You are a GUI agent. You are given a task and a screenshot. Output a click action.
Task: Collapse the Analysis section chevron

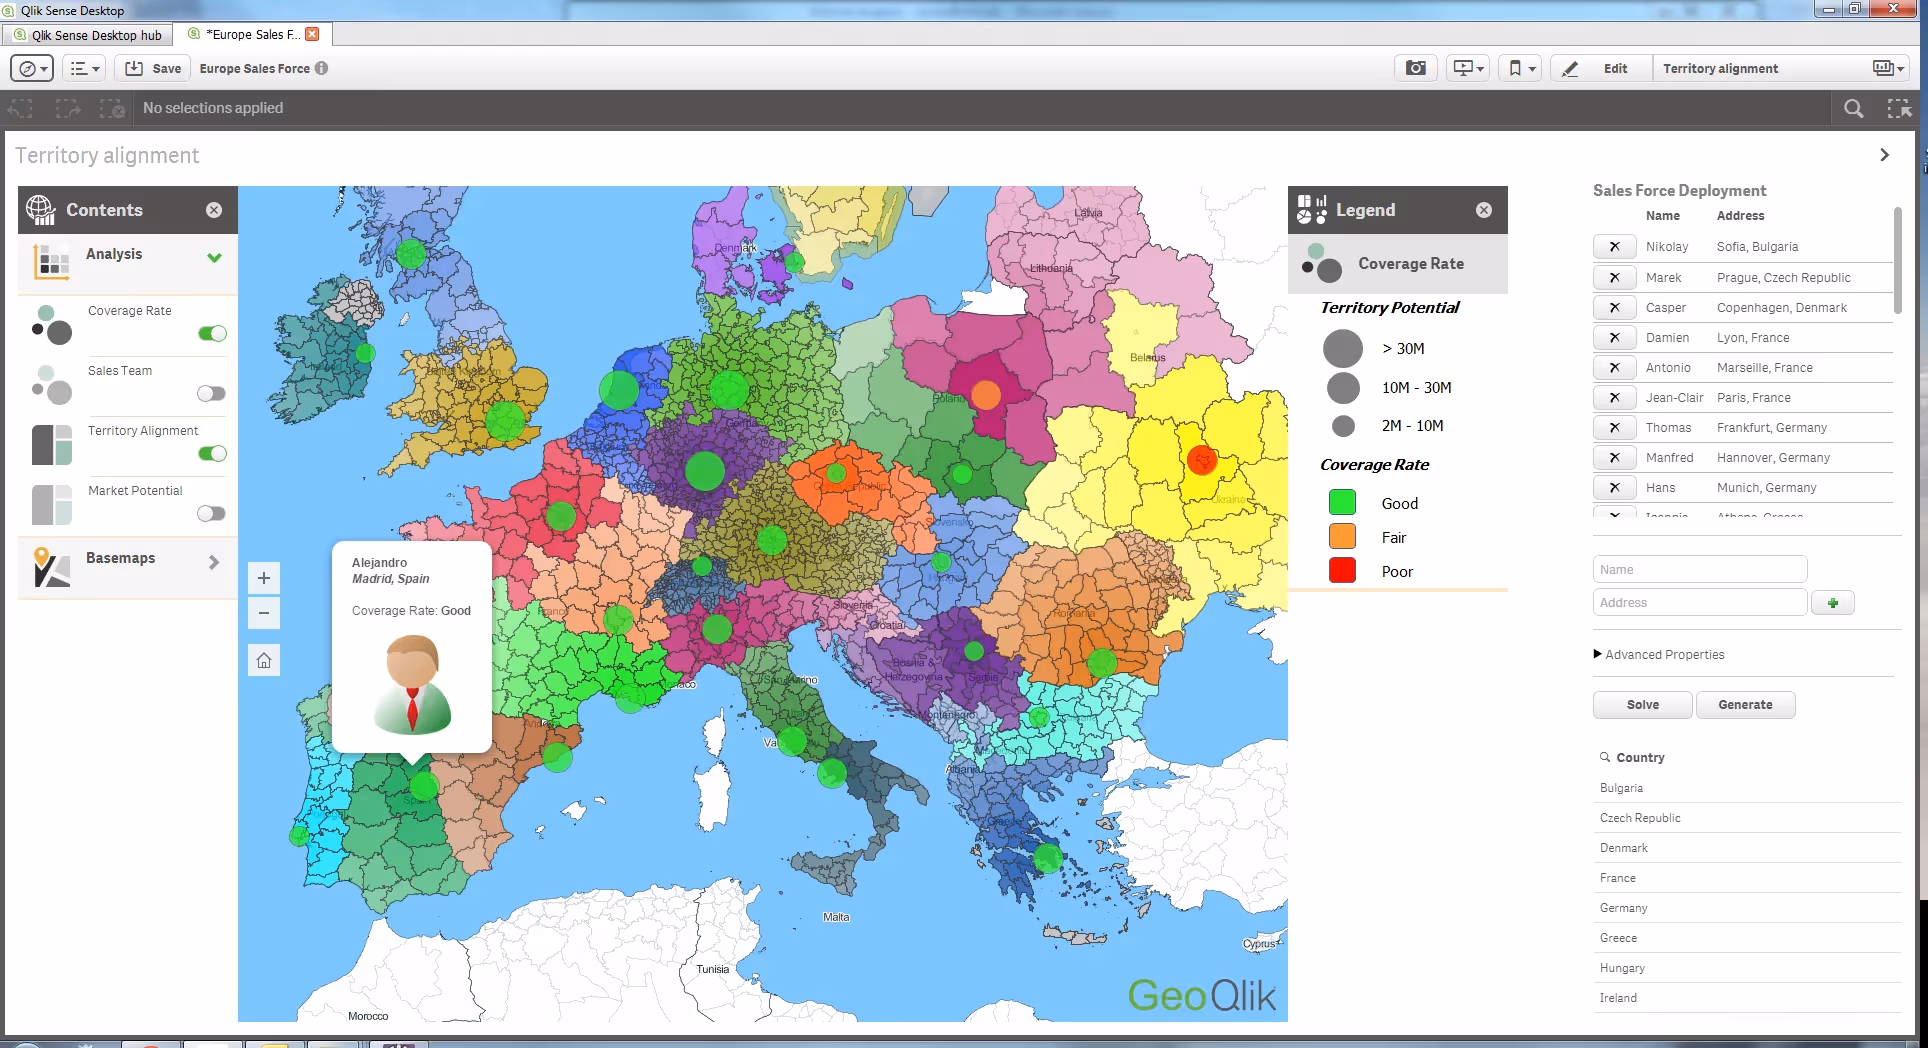[214, 257]
